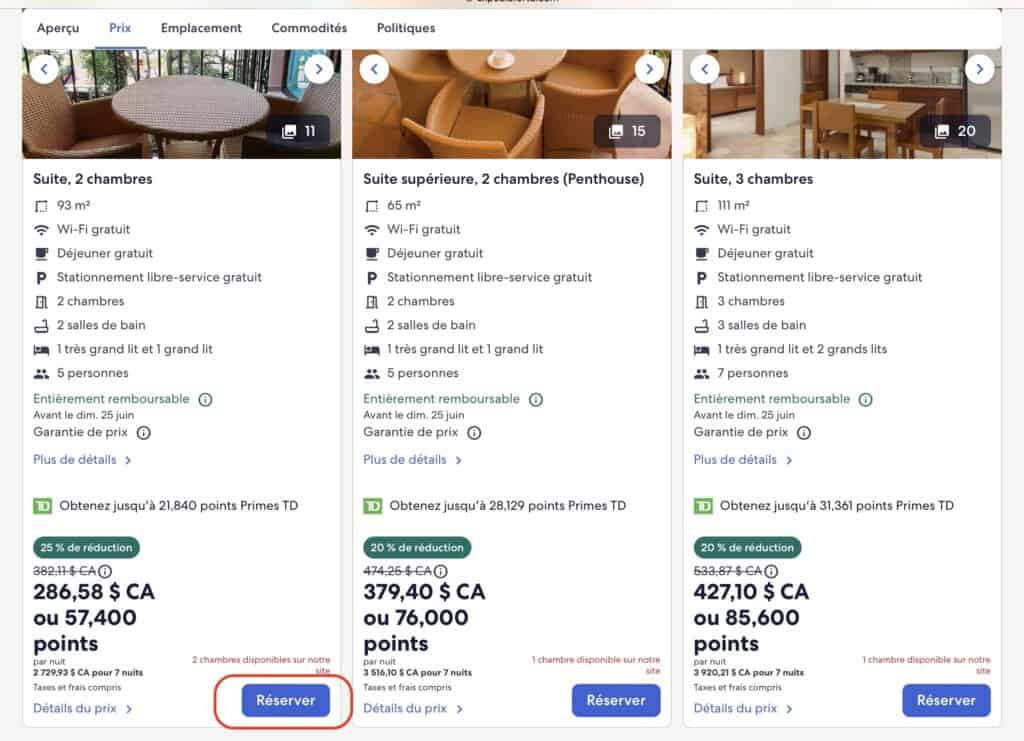Select the Aperçu tab
Image resolution: width=1024 pixels, height=741 pixels.
(x=58, y=28)
